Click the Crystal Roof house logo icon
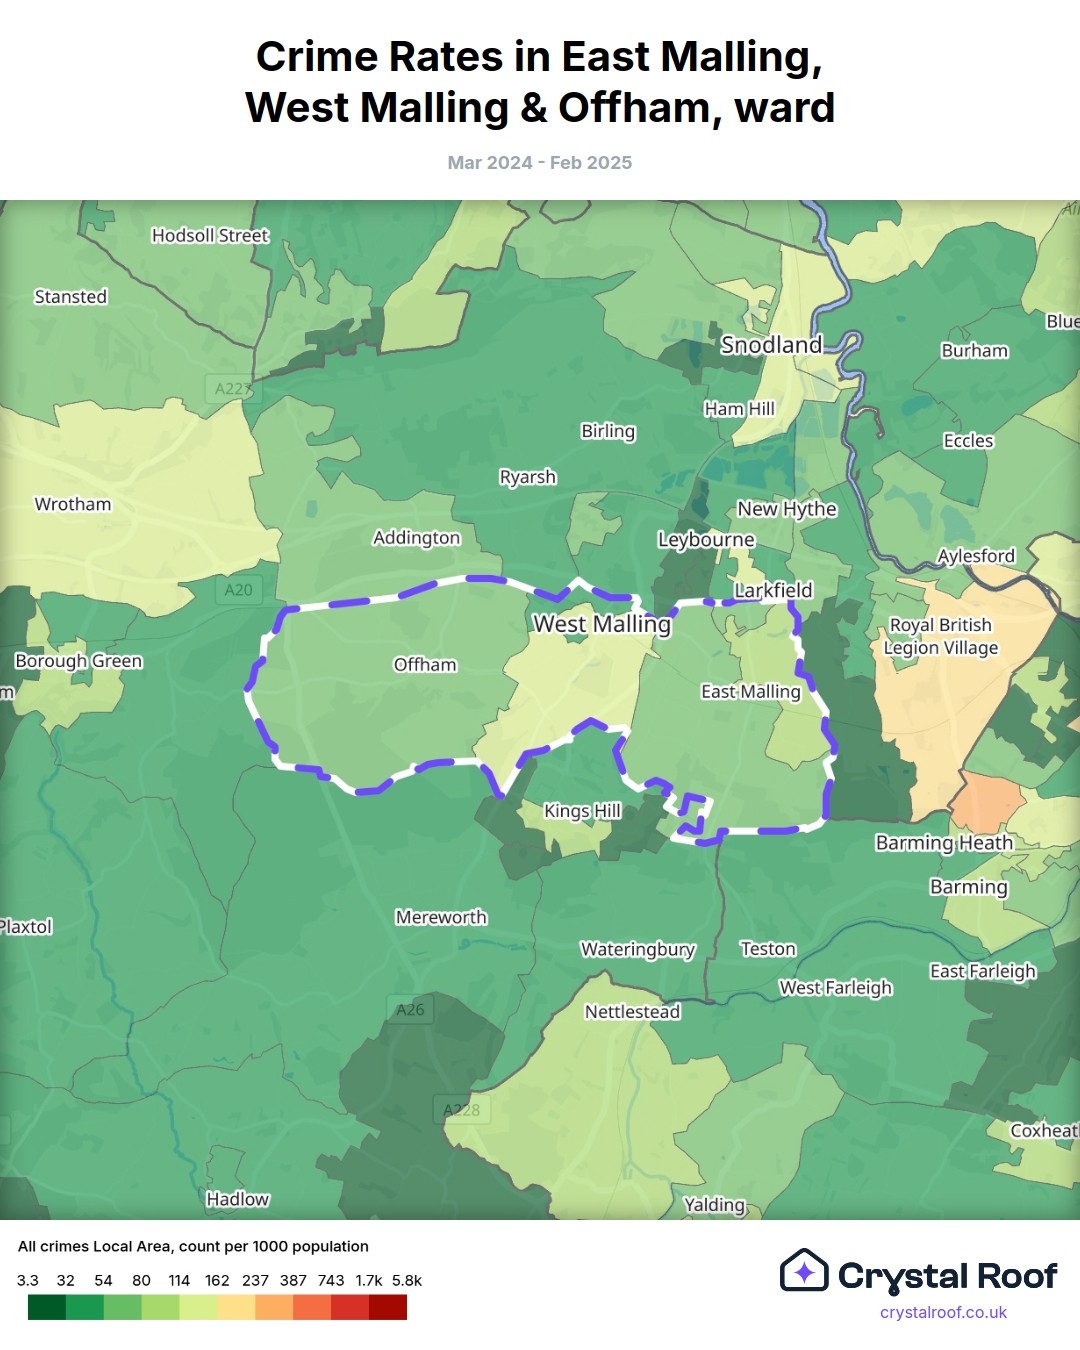The width and height of the screenshot is (1080, 1350). (x=804, y=1271)
